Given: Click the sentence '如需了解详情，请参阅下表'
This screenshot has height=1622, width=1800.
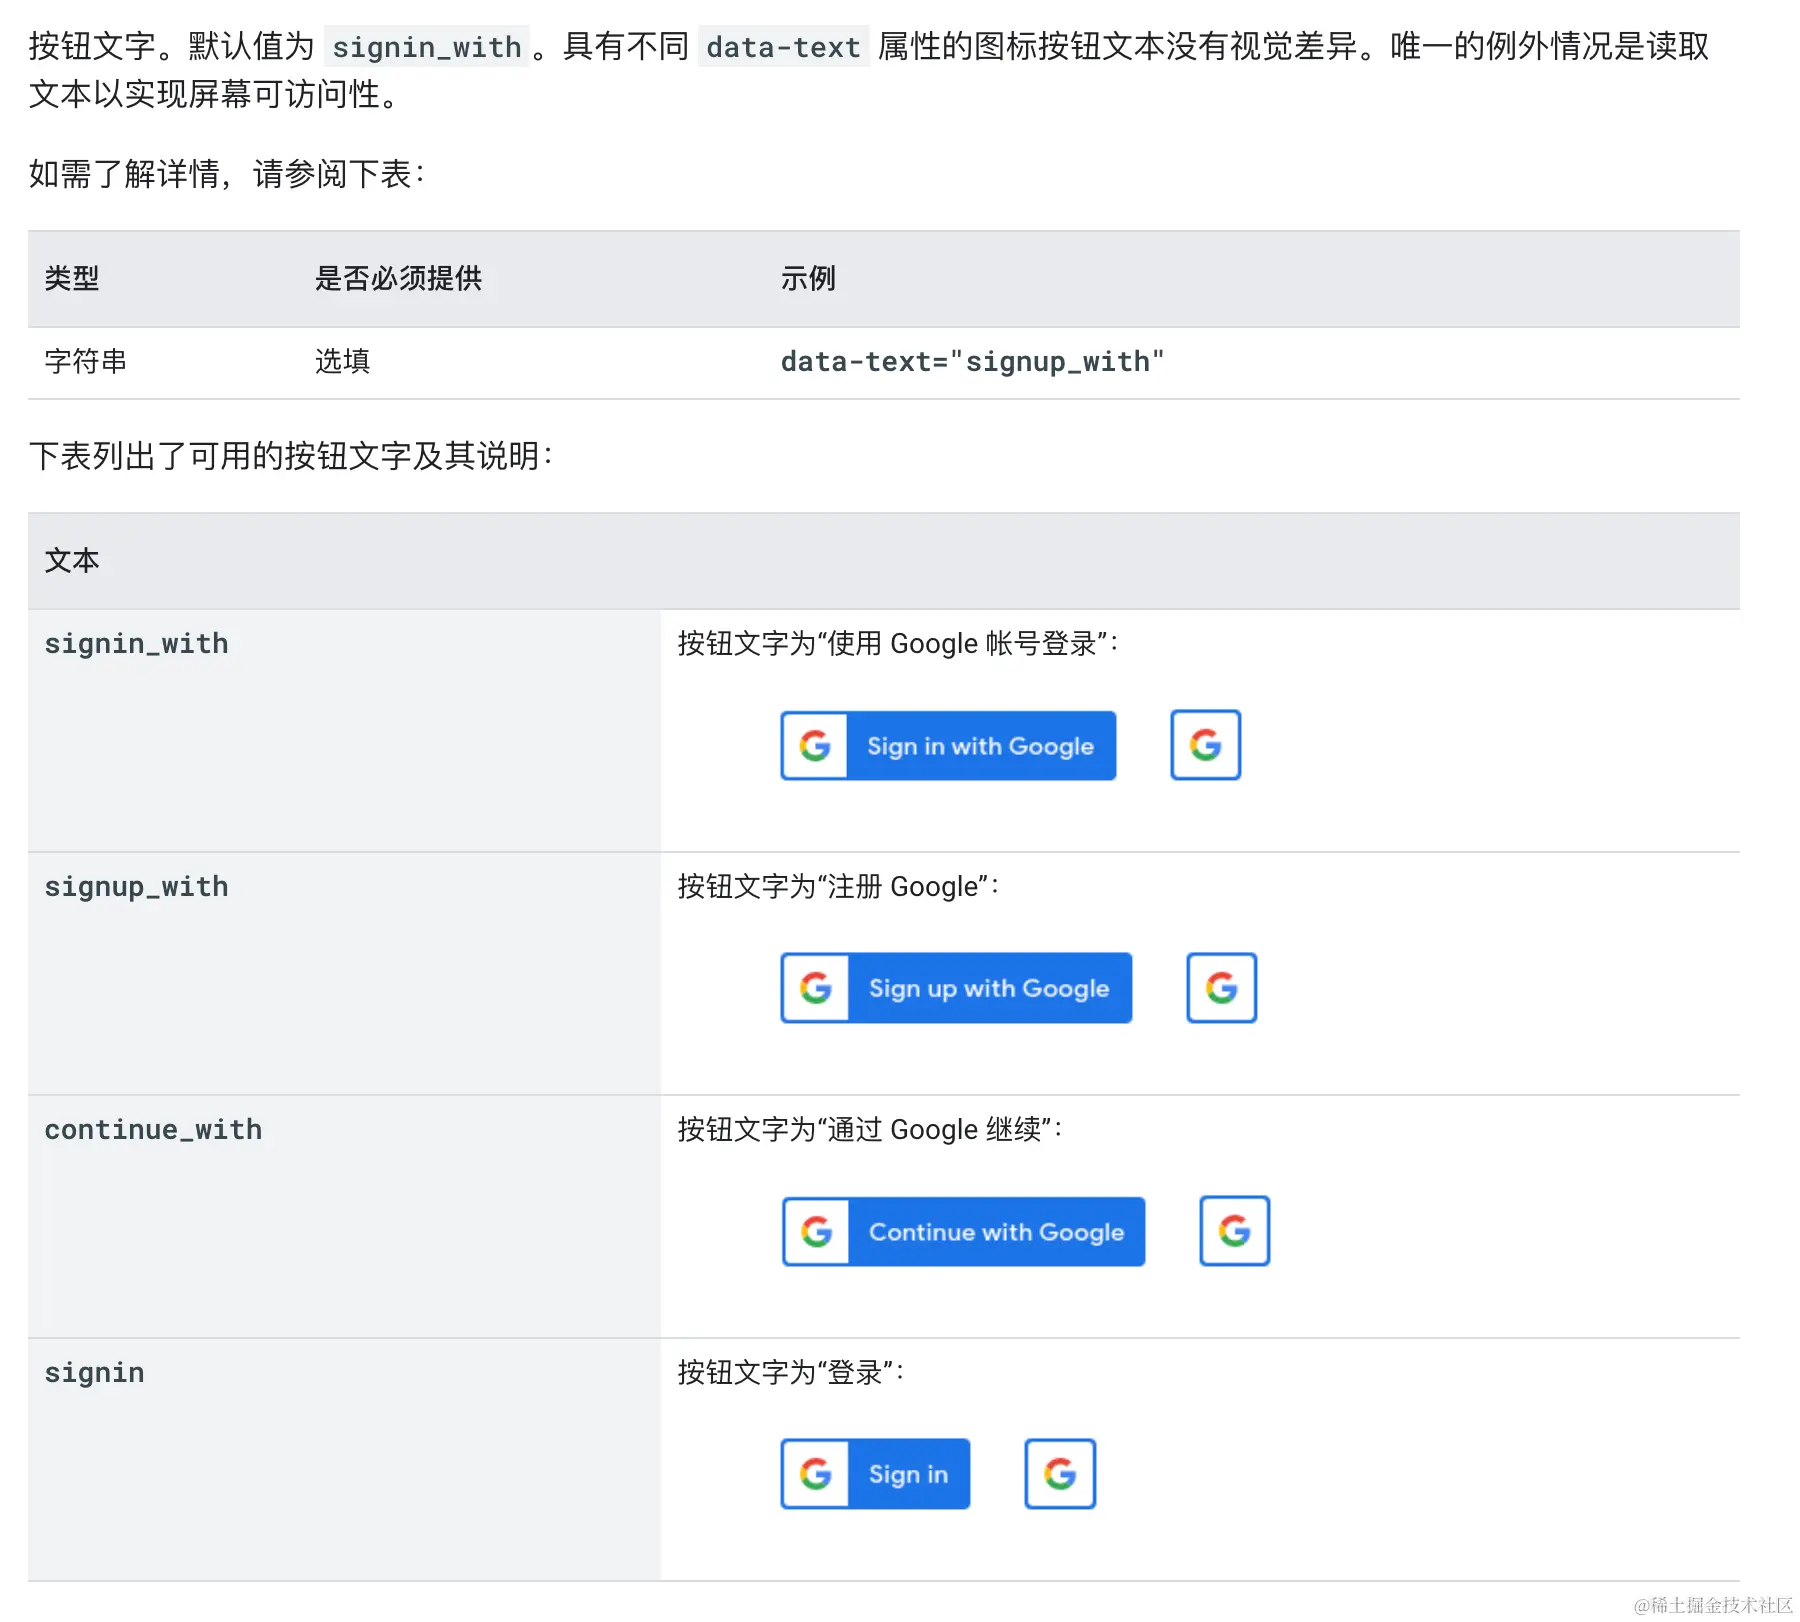Looking at the screenshot, I should (226, 174).
